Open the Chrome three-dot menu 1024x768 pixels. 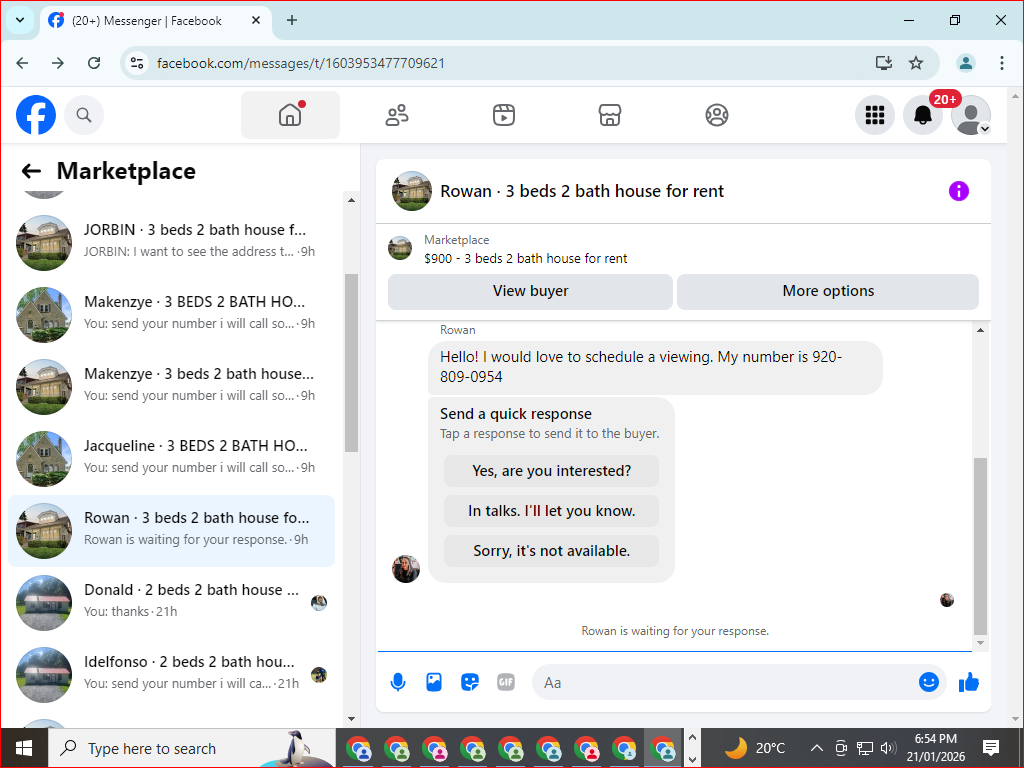coord(1002,63)
